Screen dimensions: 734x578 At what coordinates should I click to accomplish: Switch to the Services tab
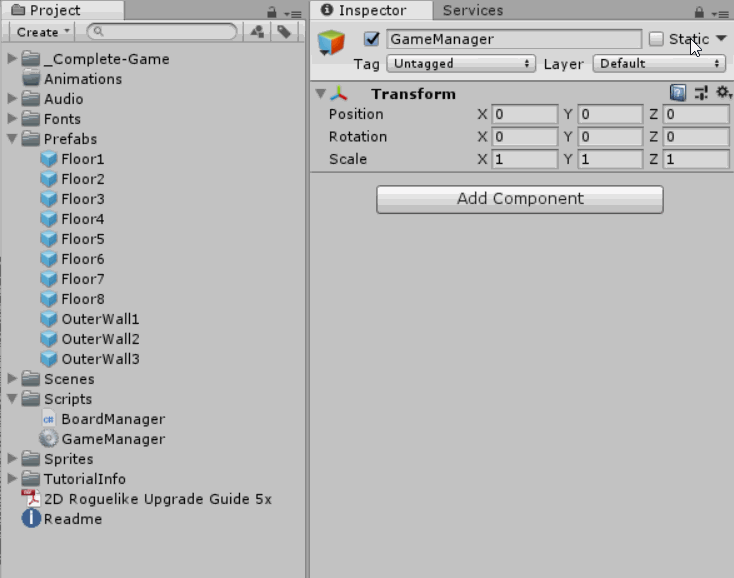pyautogui.click(x=473, y=10)
